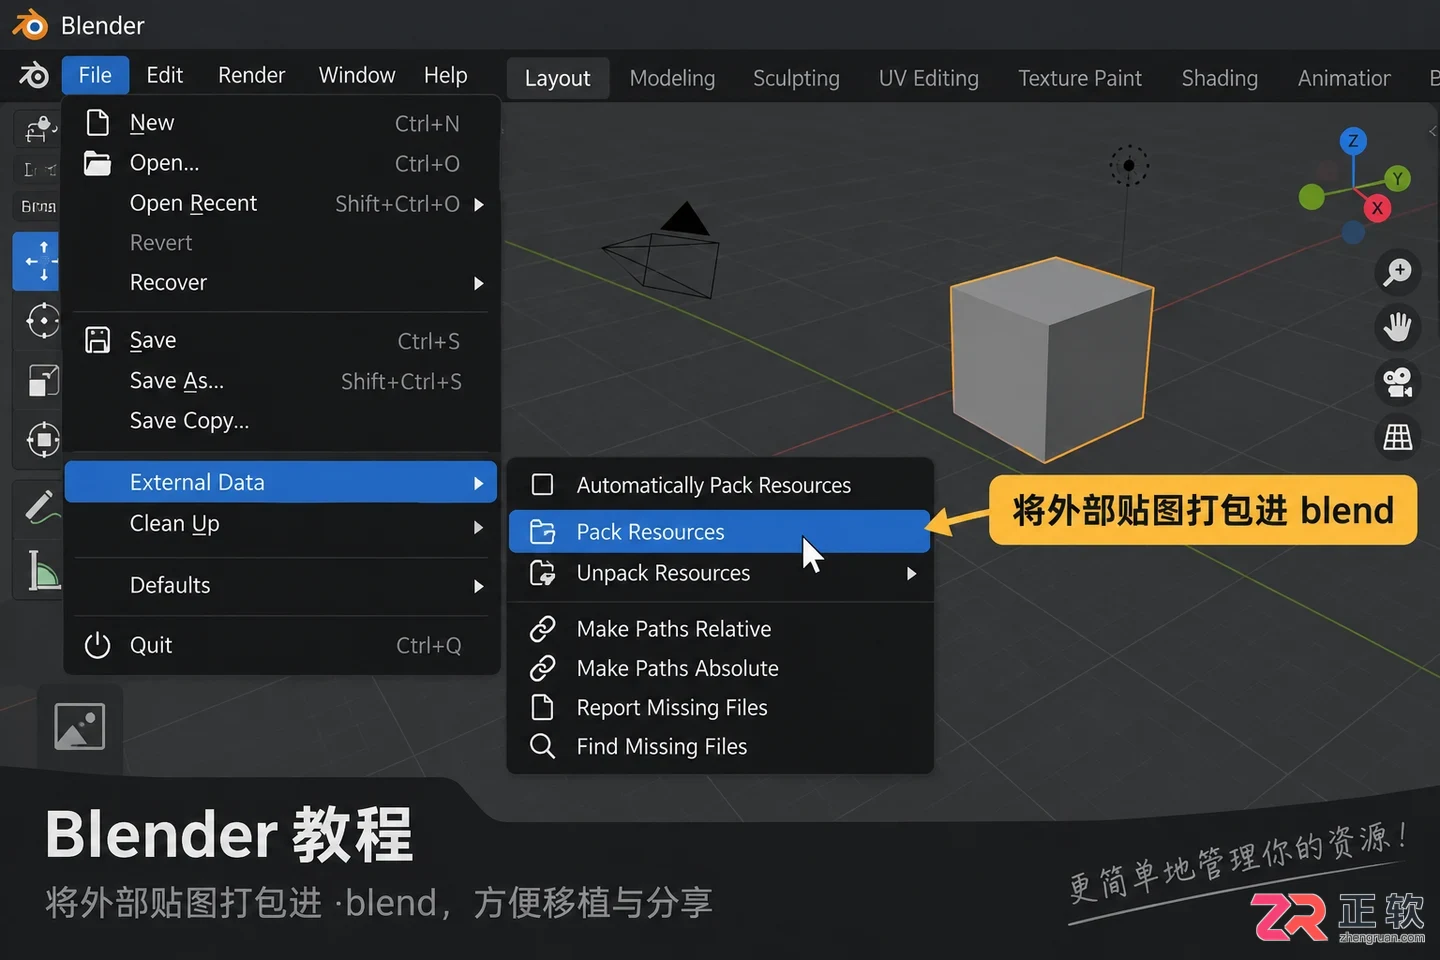Screen dimensions: 1440x960
Task: Click the Blender logo icon in menu bar
Action: coord(33,75)
